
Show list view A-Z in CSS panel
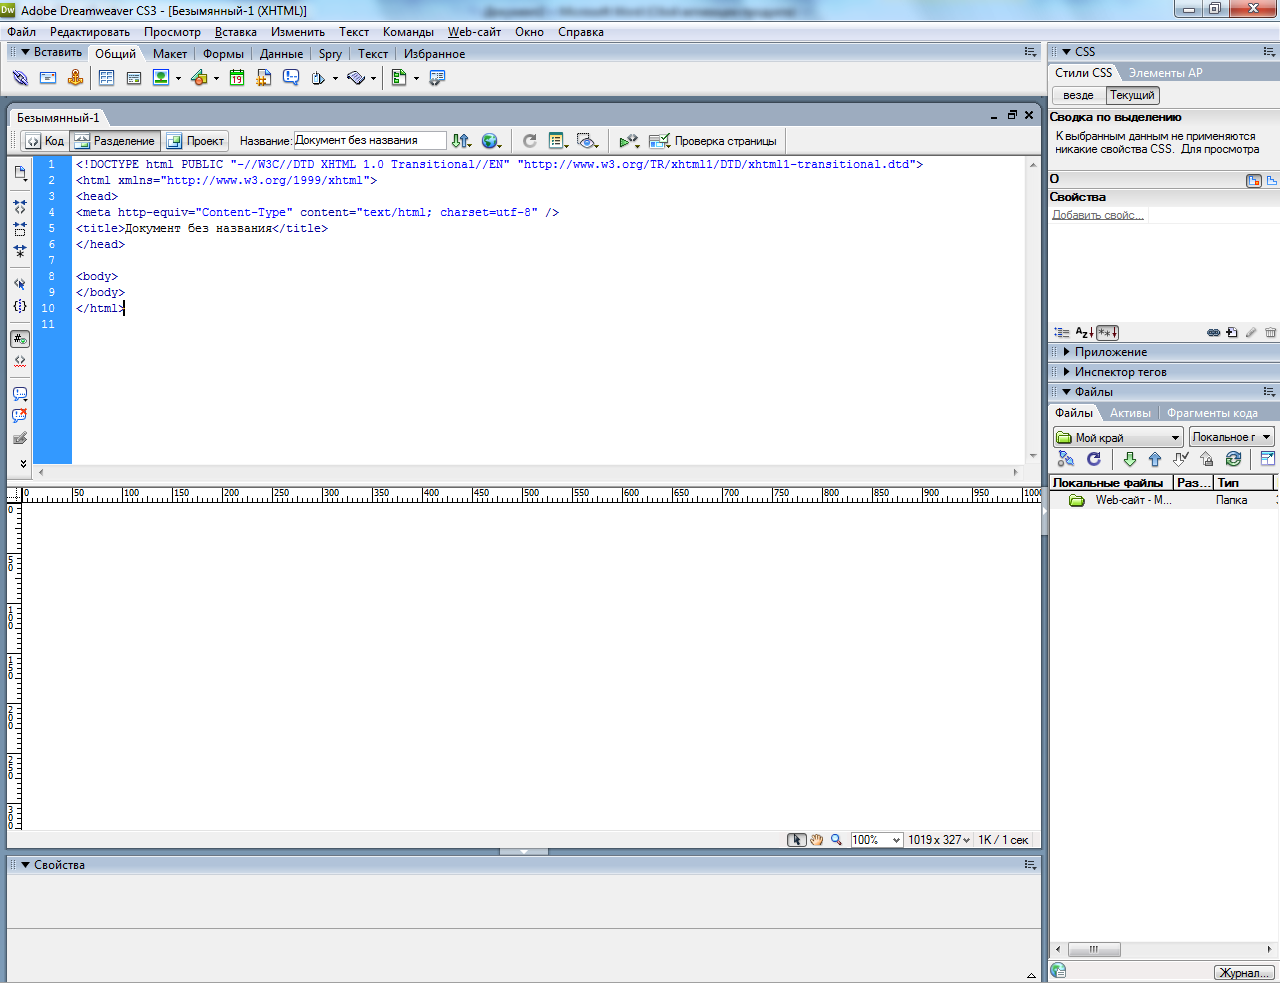point(1084,333)
